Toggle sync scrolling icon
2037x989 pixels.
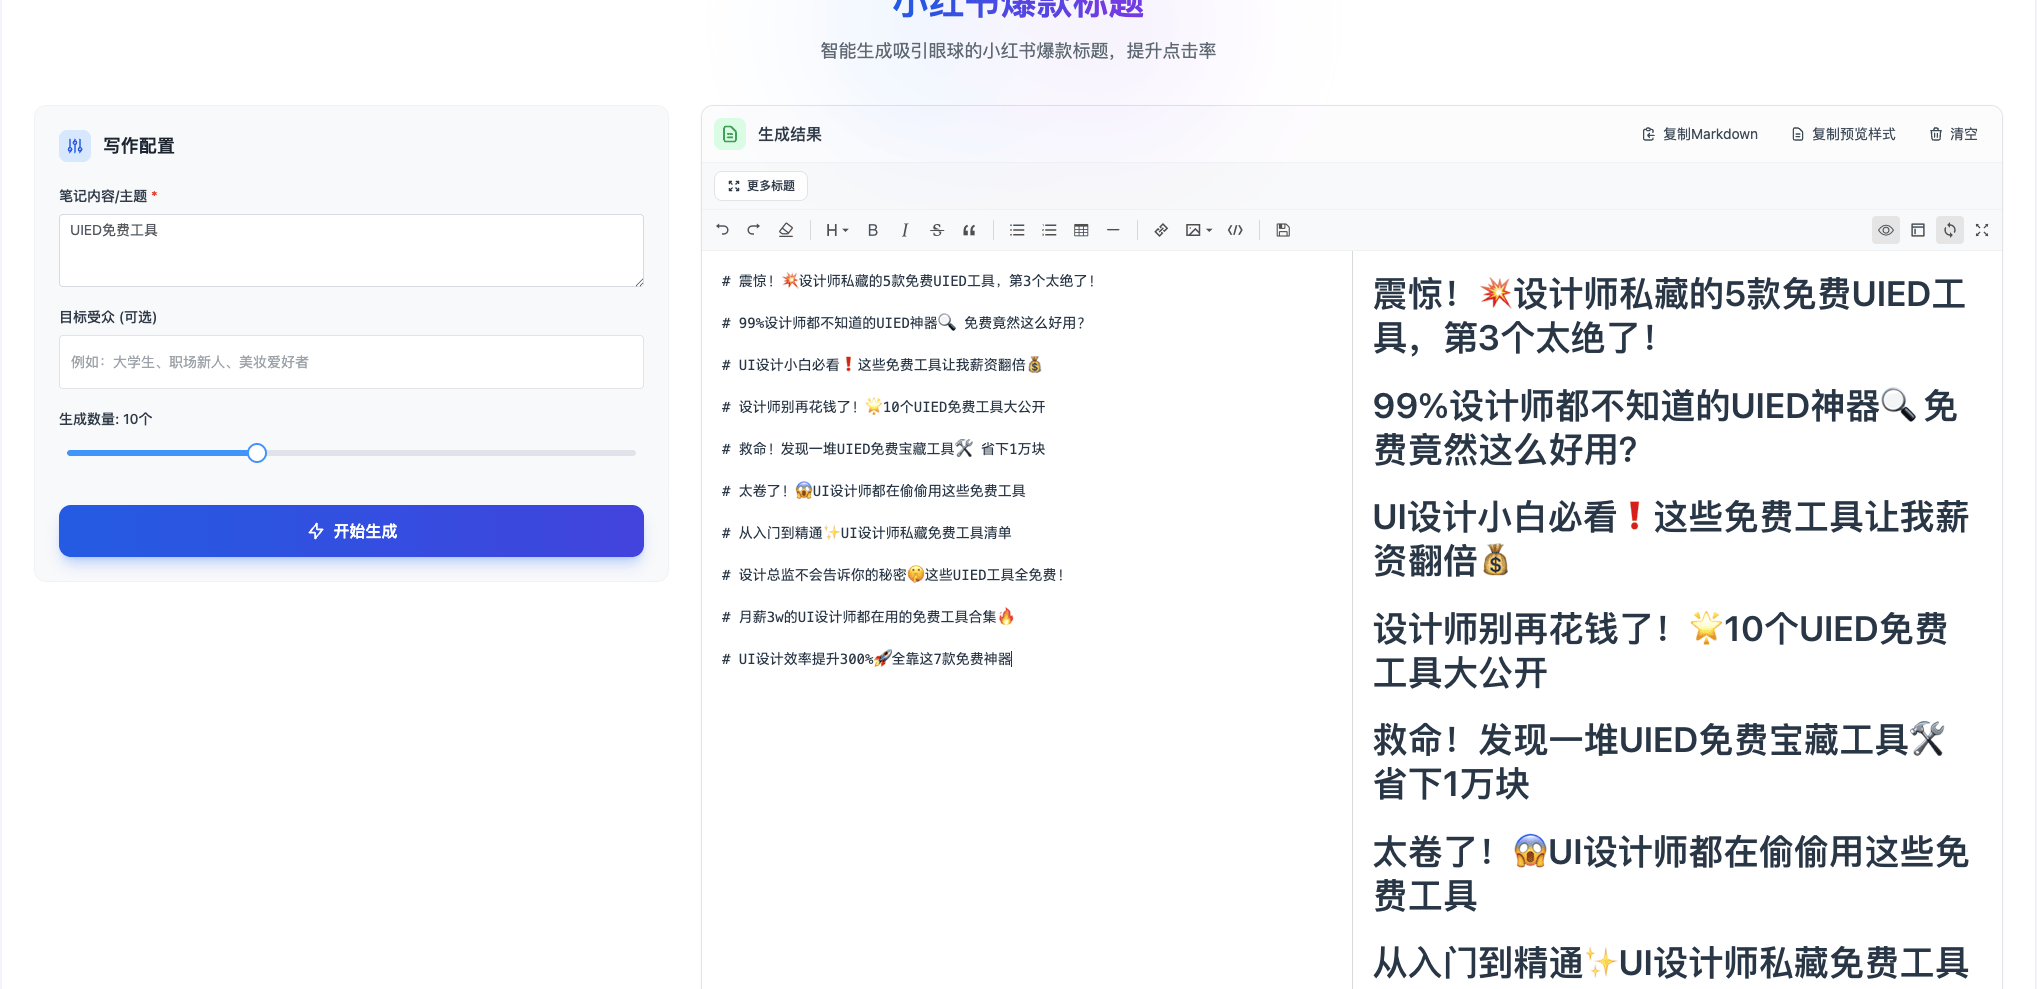coord(1950,230)
